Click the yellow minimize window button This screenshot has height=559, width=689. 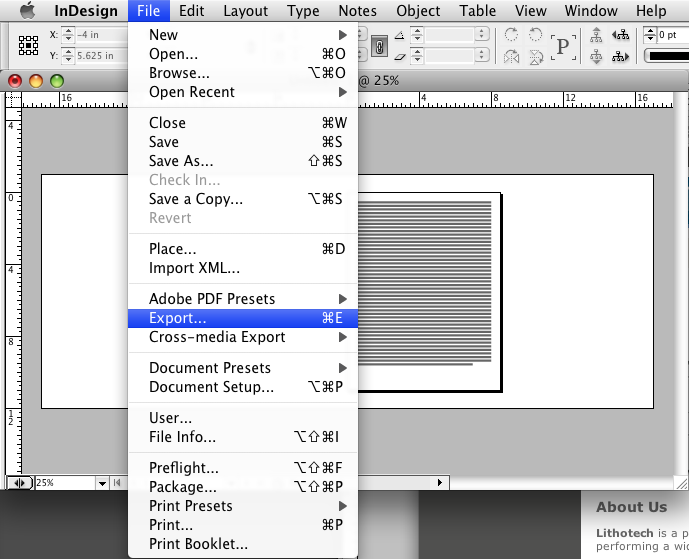click(x=36, y=81)
